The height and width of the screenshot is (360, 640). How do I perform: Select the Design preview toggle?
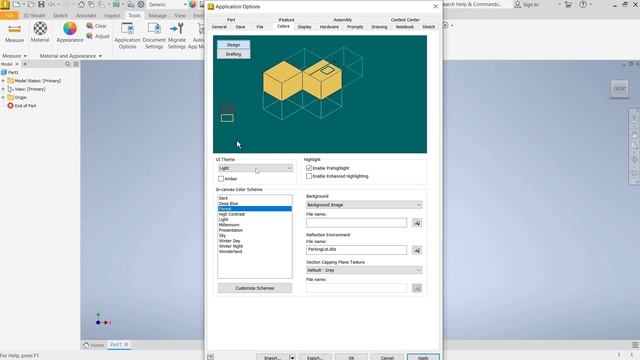[x=233, y=45]
